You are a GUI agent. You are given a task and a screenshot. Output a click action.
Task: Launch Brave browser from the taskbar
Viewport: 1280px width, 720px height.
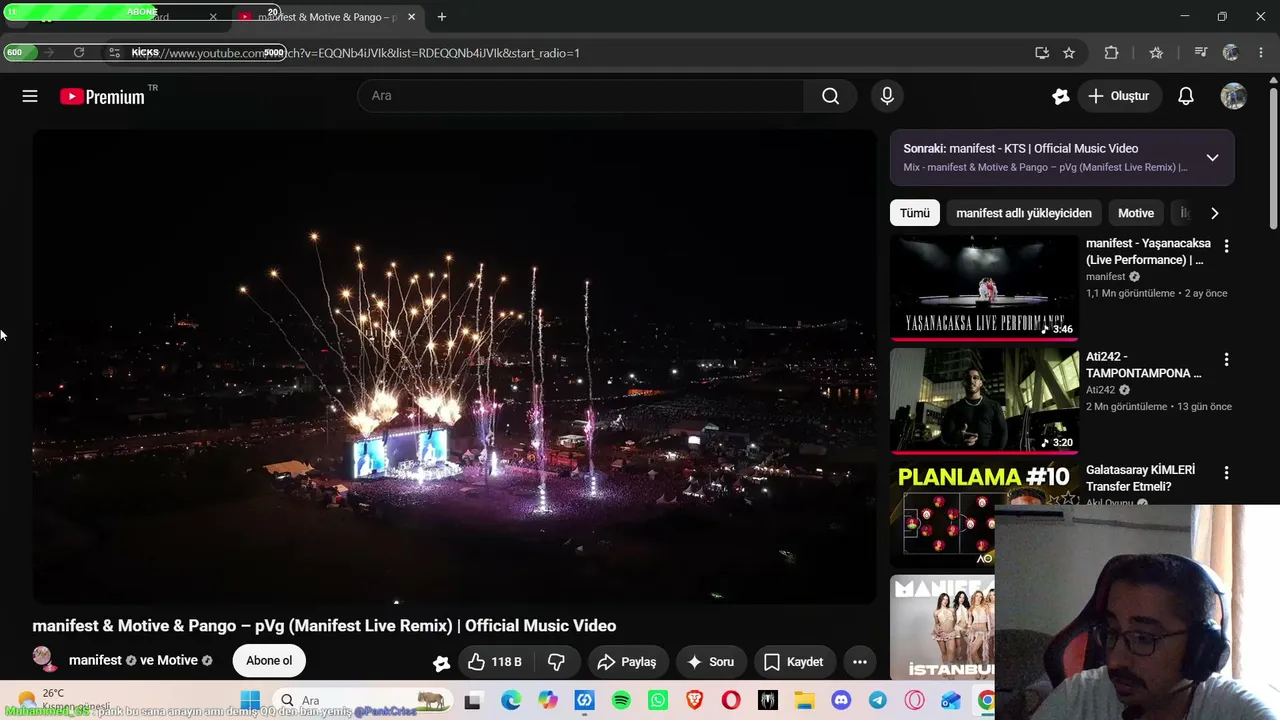(694, 701)
